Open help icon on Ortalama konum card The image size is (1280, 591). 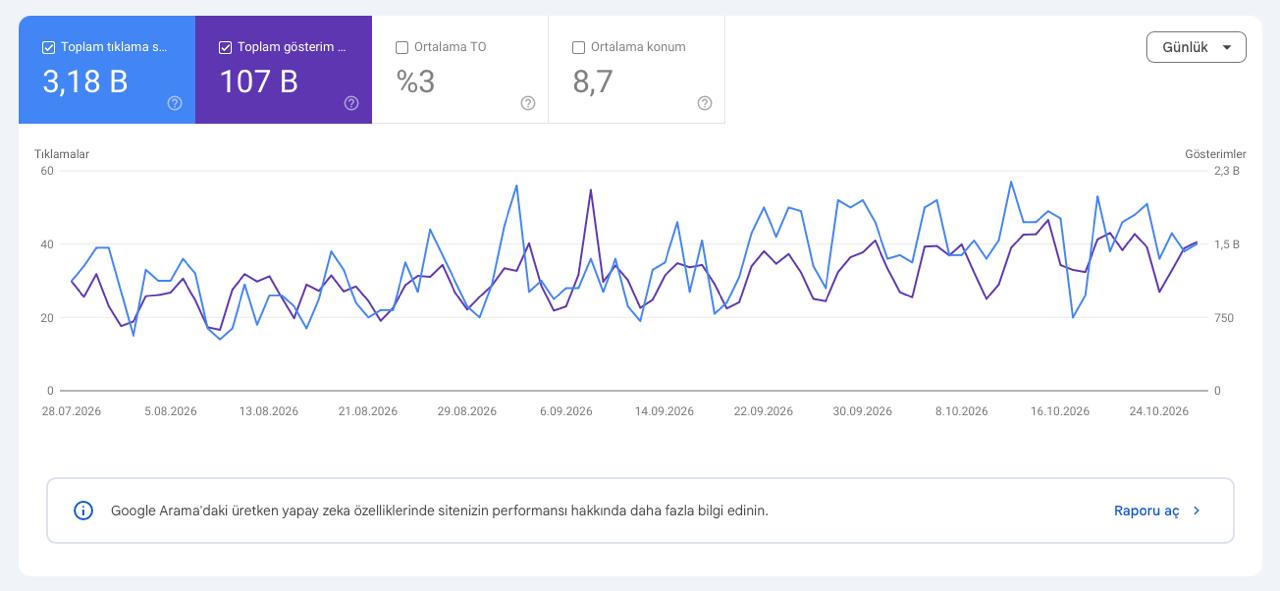[704, 103]
